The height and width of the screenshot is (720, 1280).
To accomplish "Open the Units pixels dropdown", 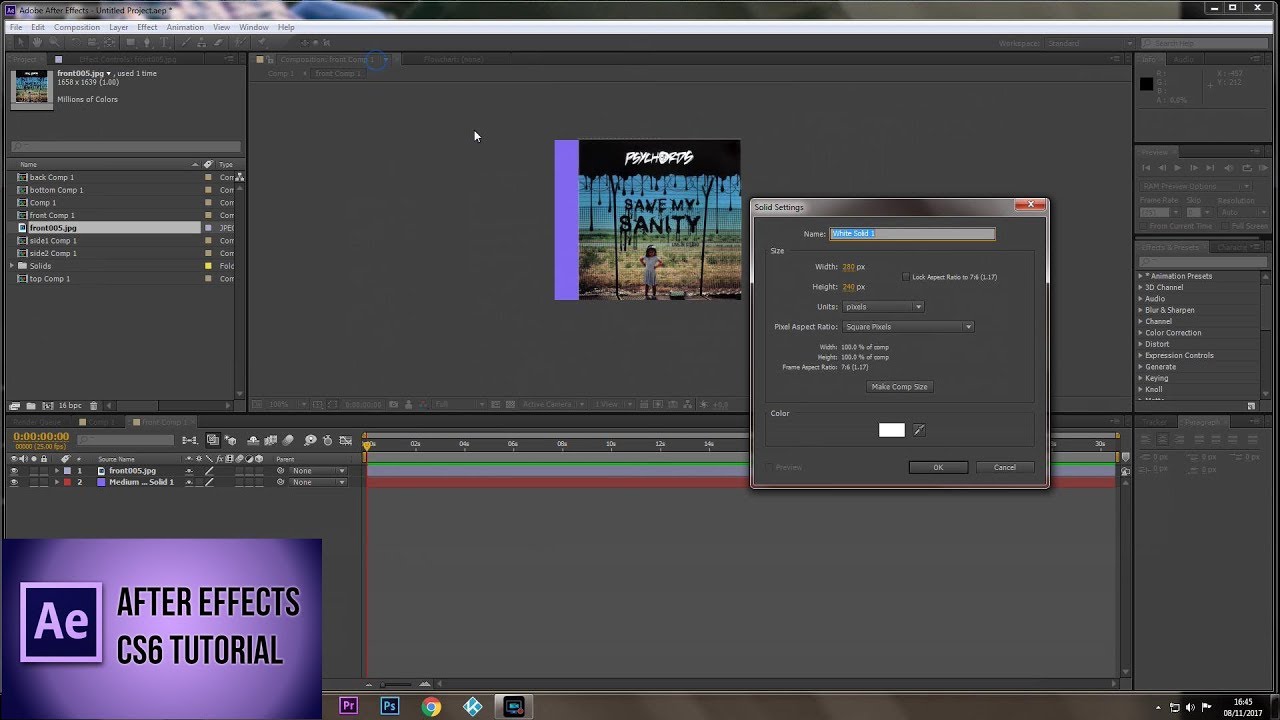I will click(883, 307).
